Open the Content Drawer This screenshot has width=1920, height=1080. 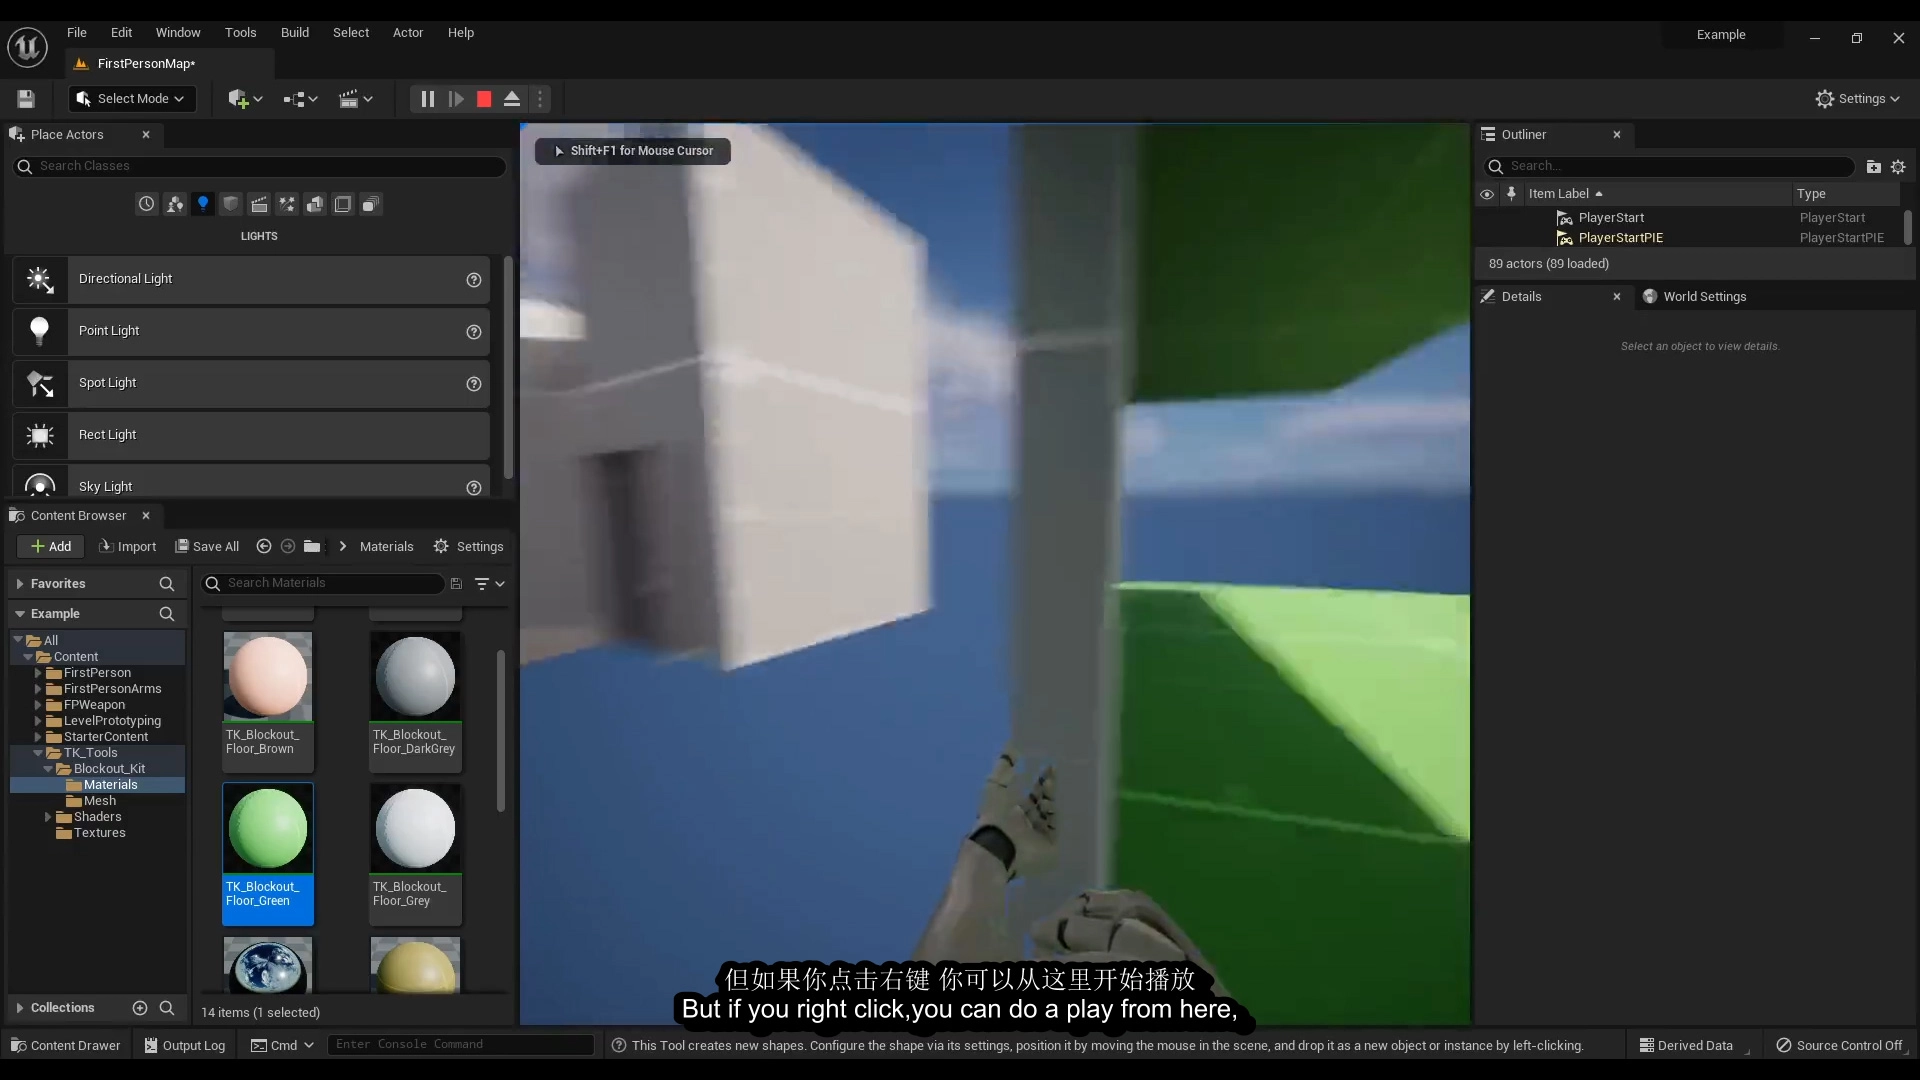[66, 1045]
